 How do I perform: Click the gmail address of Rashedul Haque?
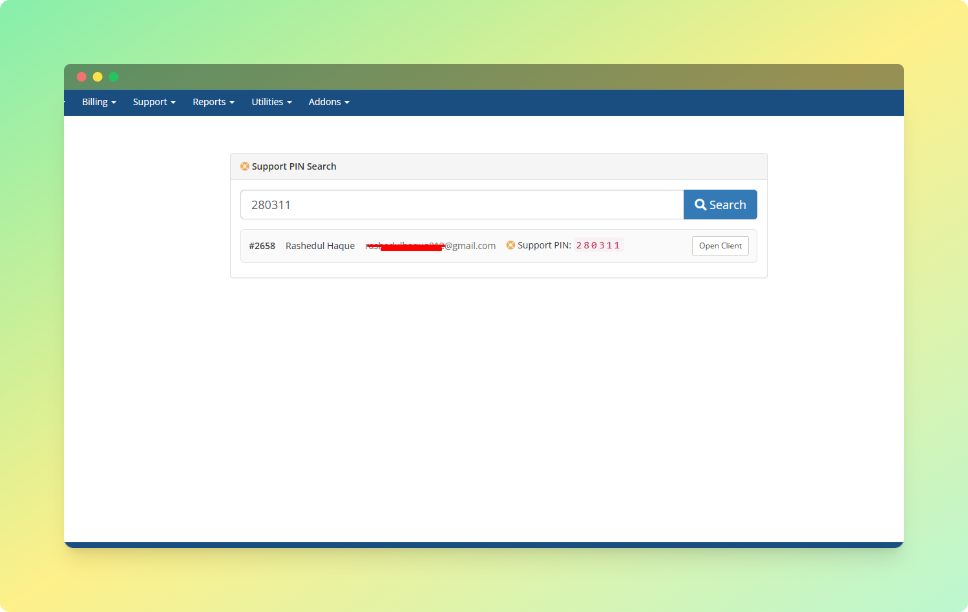tap(430, 245)
